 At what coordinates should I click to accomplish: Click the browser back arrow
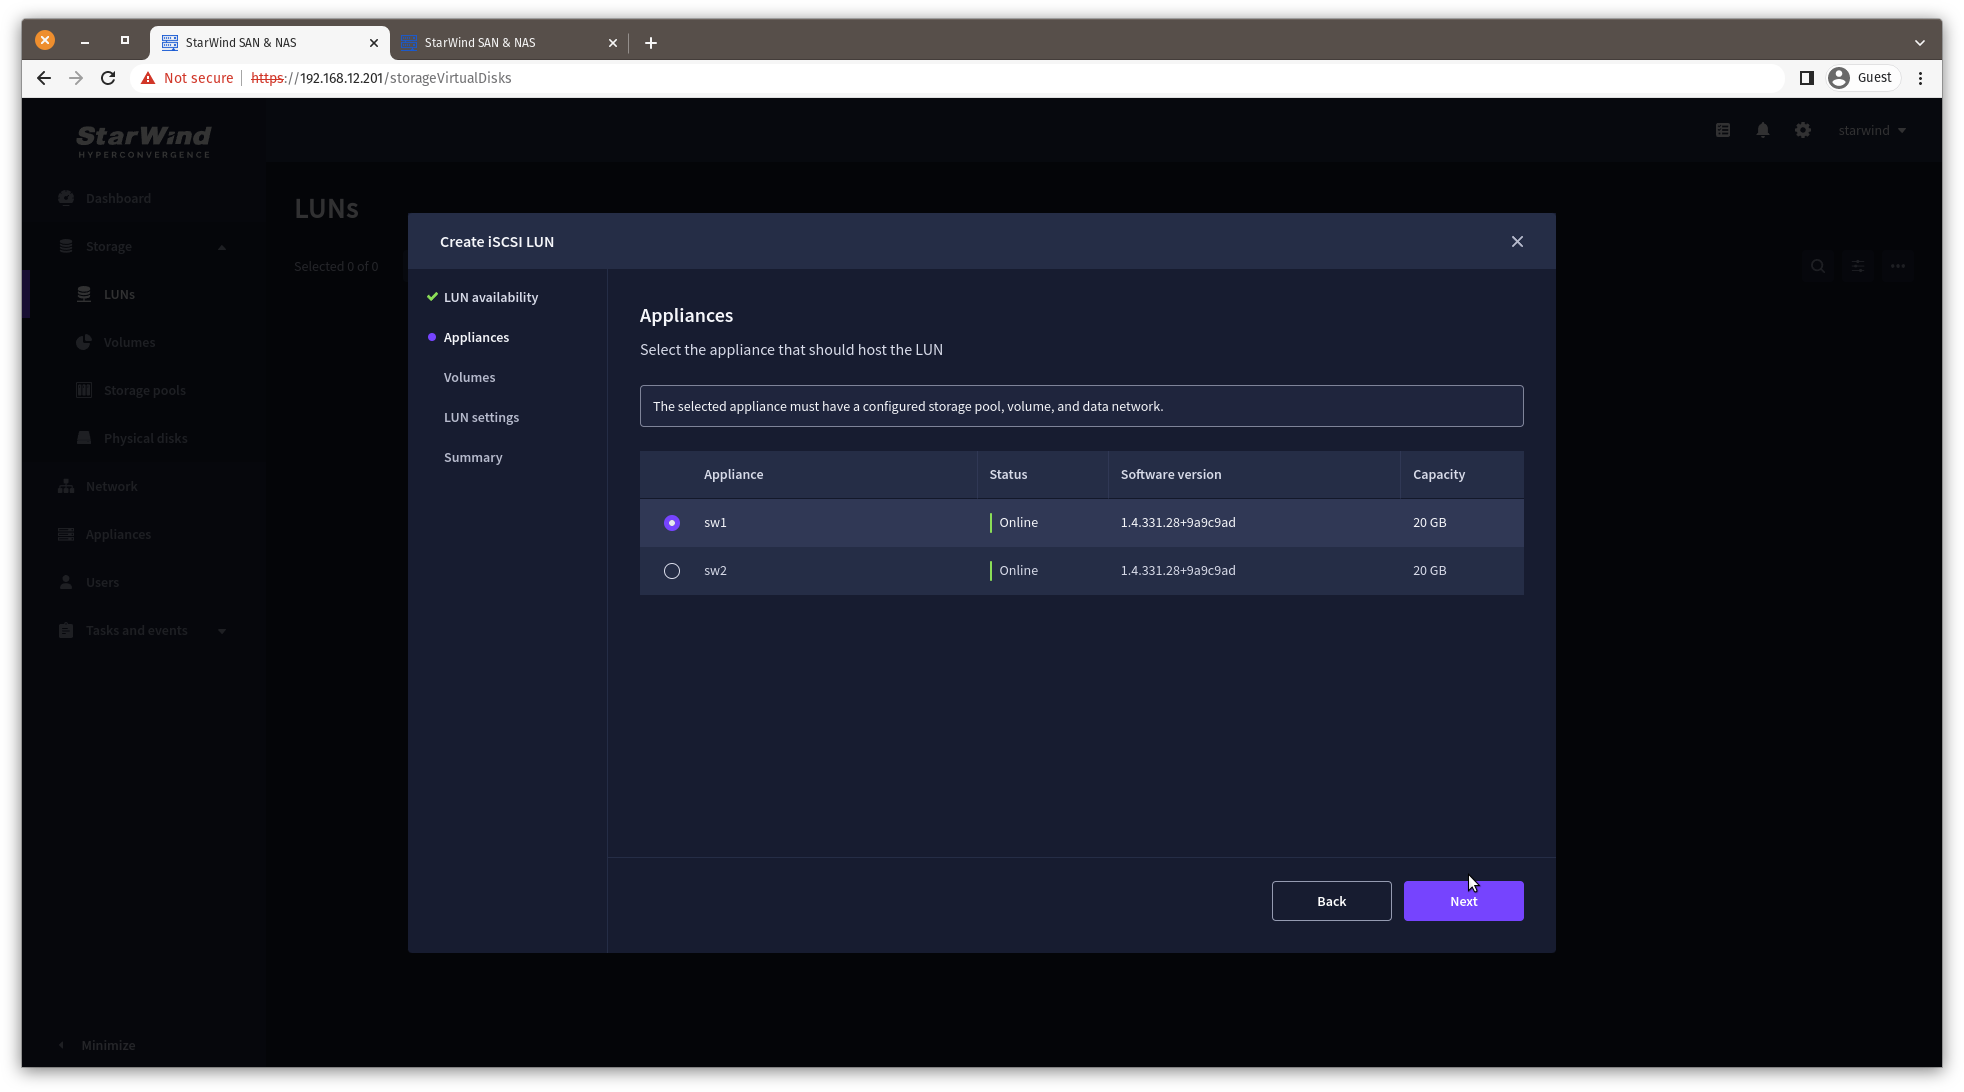[43, 78]
